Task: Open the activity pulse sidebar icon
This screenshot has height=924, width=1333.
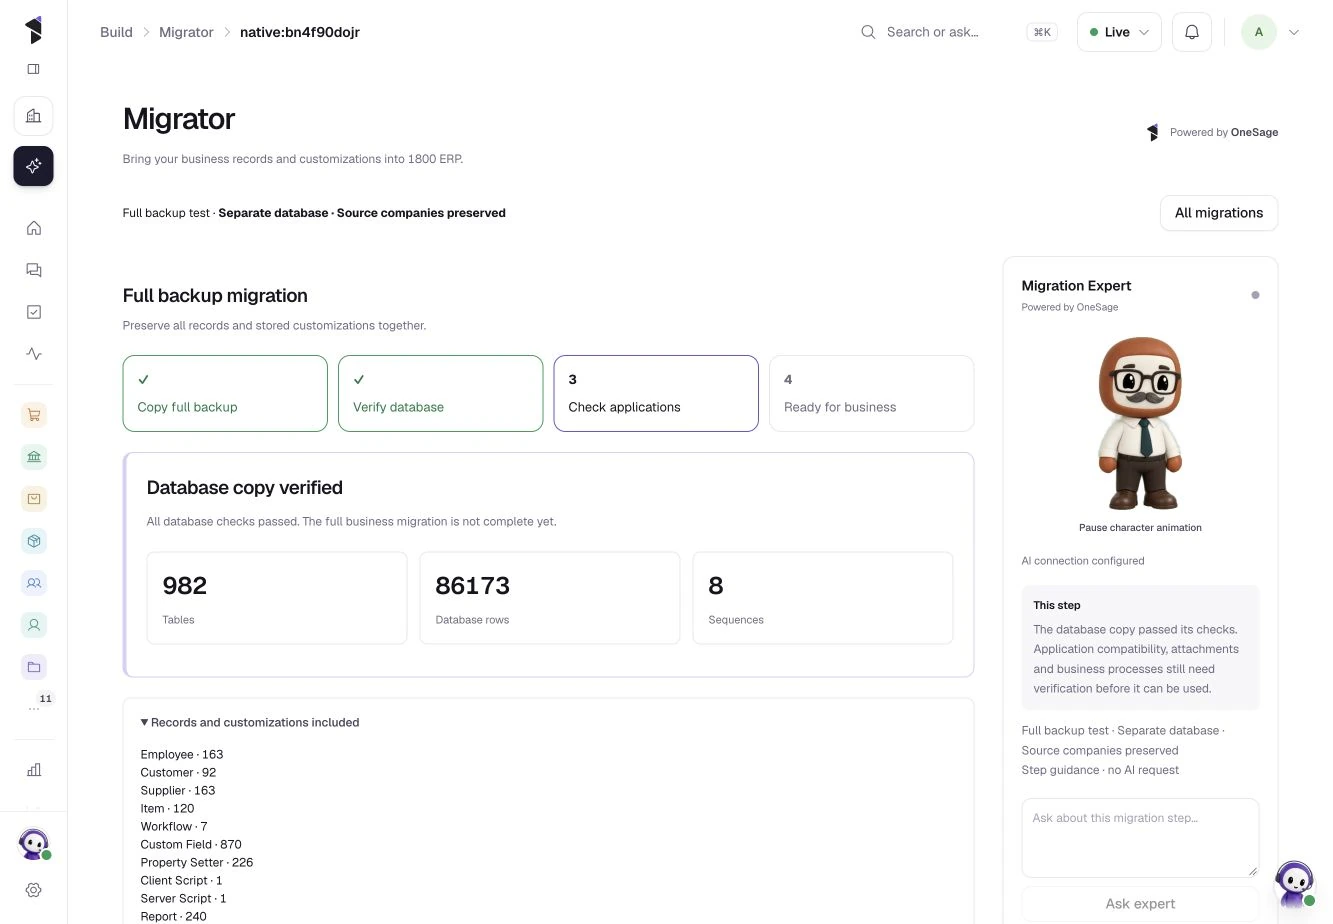Action: (x=33, y=354)
